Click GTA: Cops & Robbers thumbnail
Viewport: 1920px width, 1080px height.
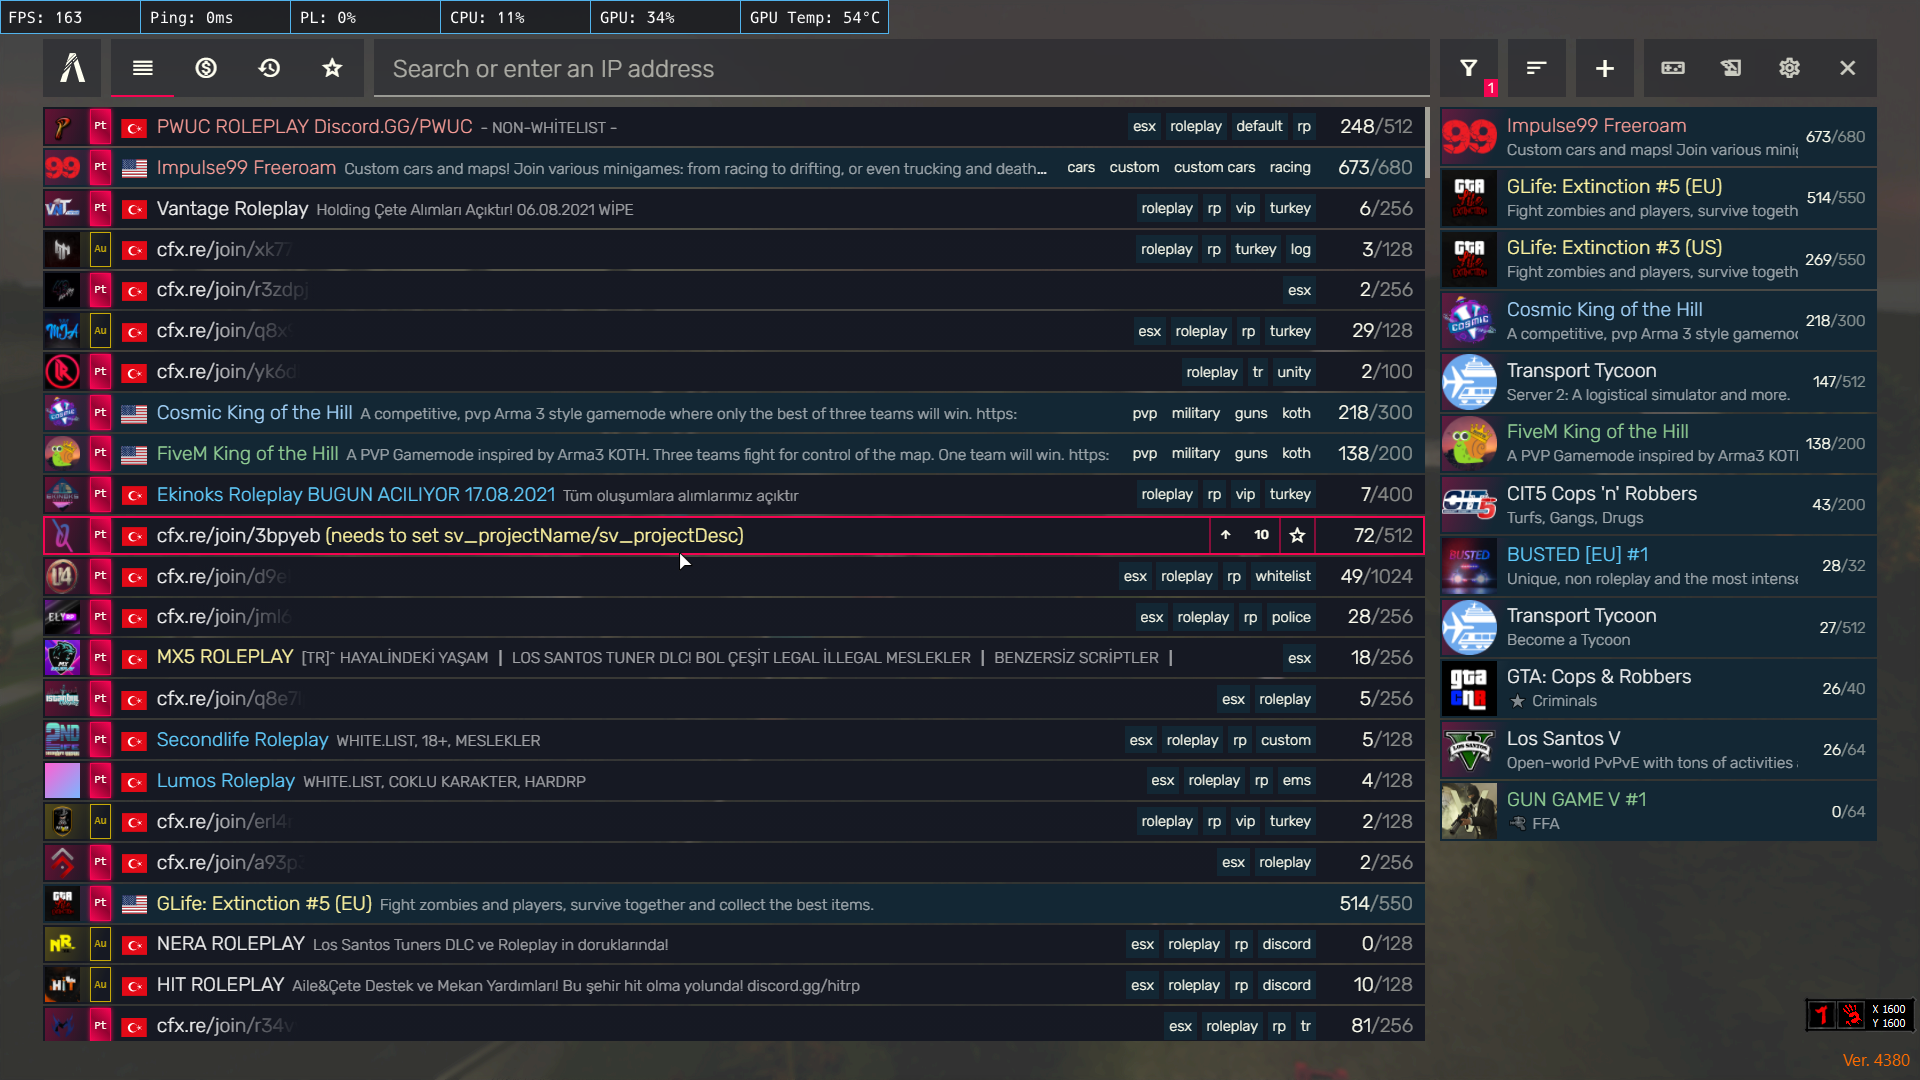click(1469, 689)
